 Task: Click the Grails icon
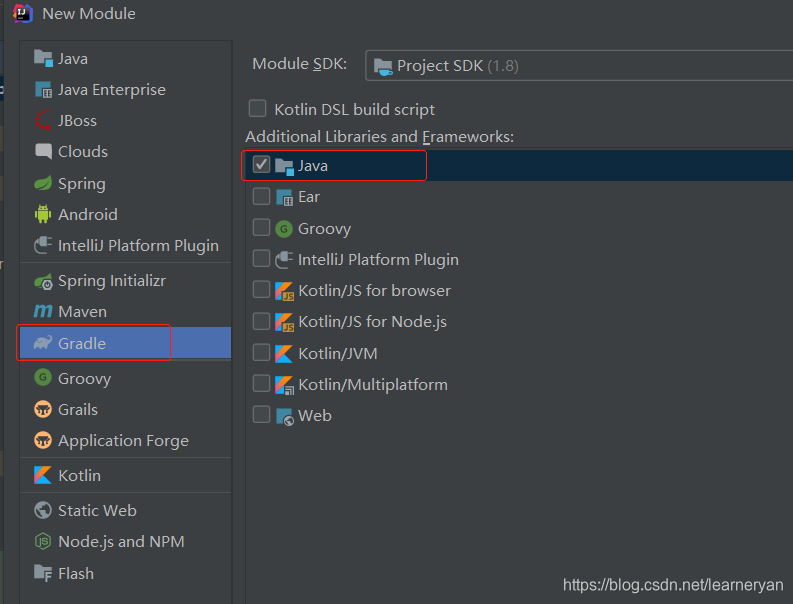(43, 409)
